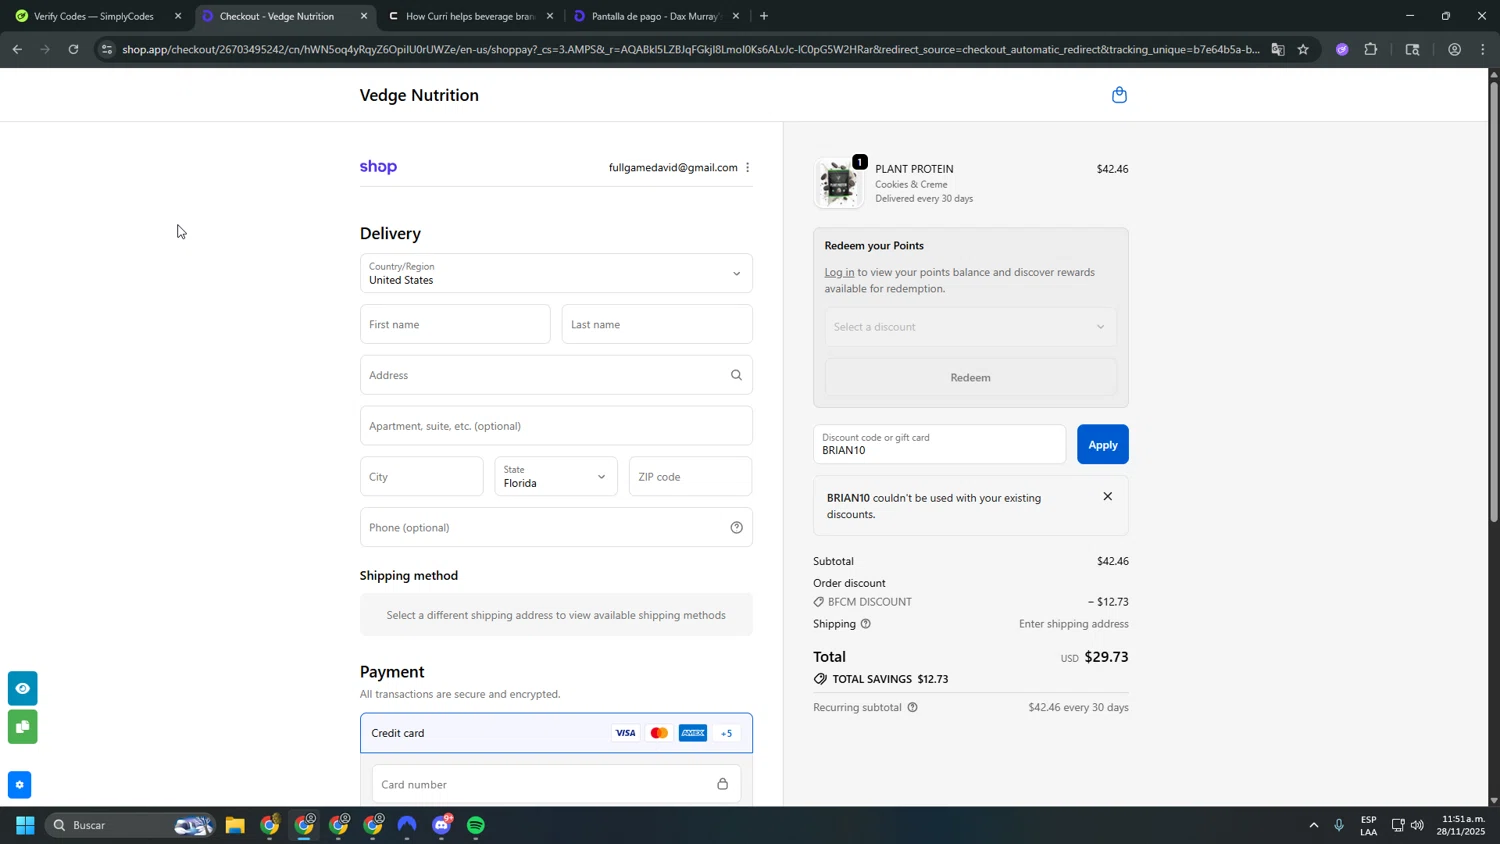The height and width of the screenshot is (844, 1500).
Task: Open the translate page icon
Action: click(1278, 49)
